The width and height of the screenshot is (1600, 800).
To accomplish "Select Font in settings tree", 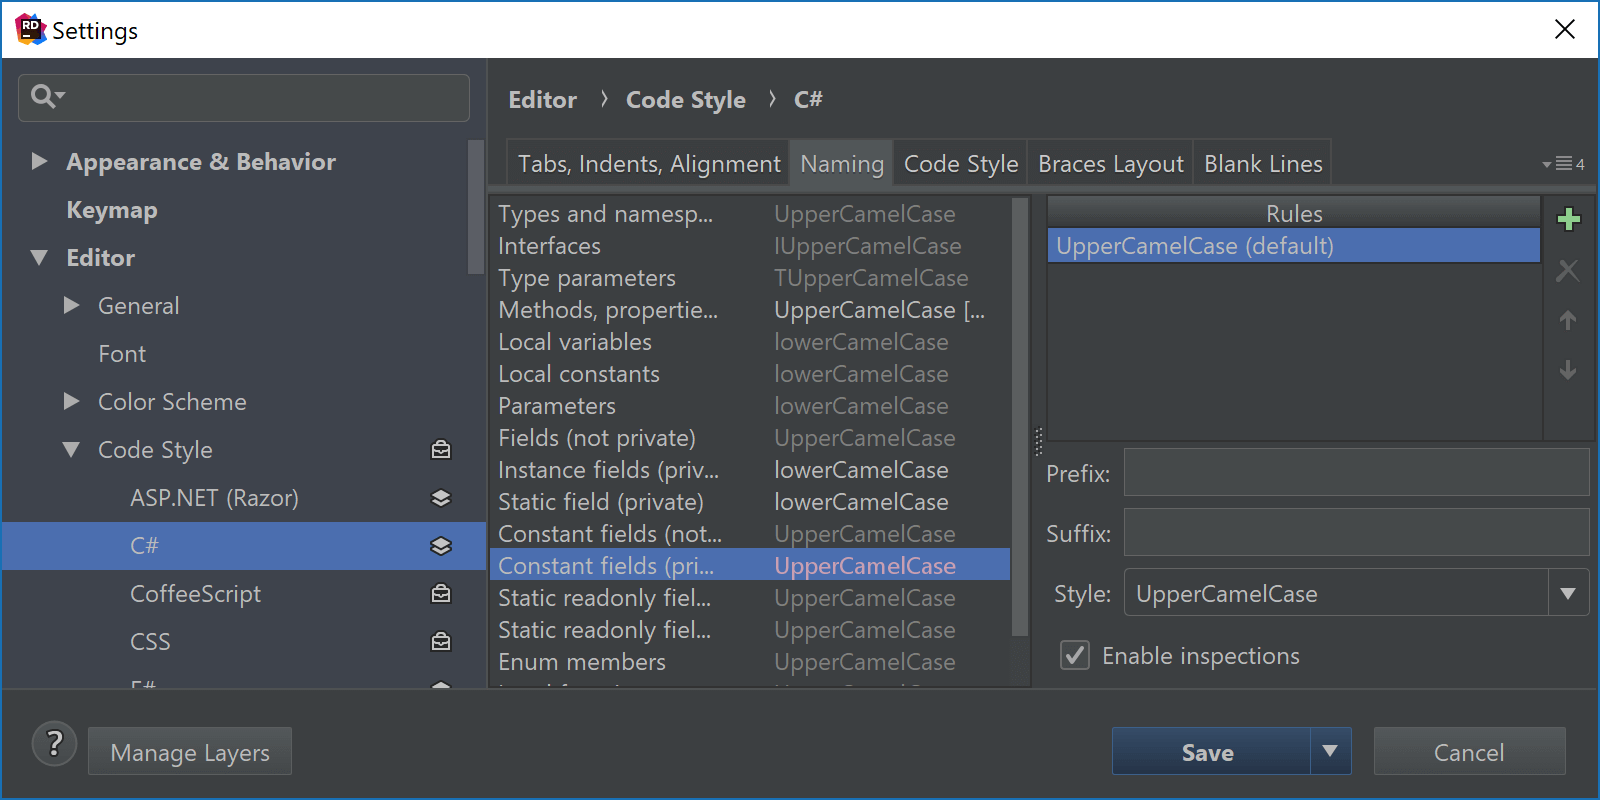I will point(122,354).
